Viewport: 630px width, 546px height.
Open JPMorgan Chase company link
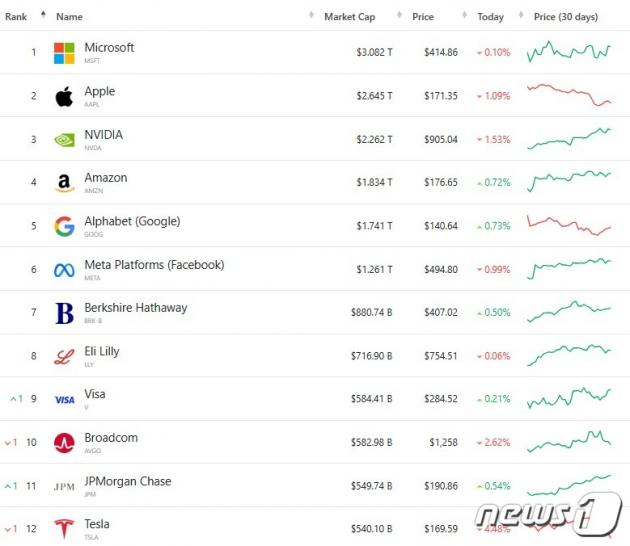click(128, 481)
